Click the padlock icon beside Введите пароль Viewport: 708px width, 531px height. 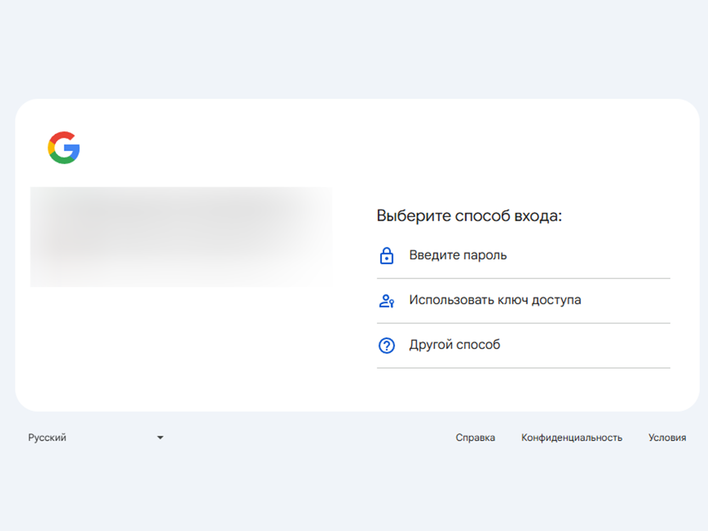pos(387,256)
